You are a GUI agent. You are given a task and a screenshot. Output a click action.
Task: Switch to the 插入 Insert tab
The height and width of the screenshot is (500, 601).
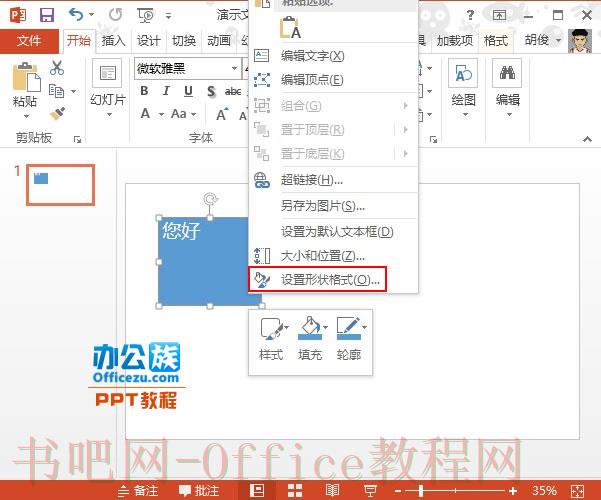click(113, 40)
